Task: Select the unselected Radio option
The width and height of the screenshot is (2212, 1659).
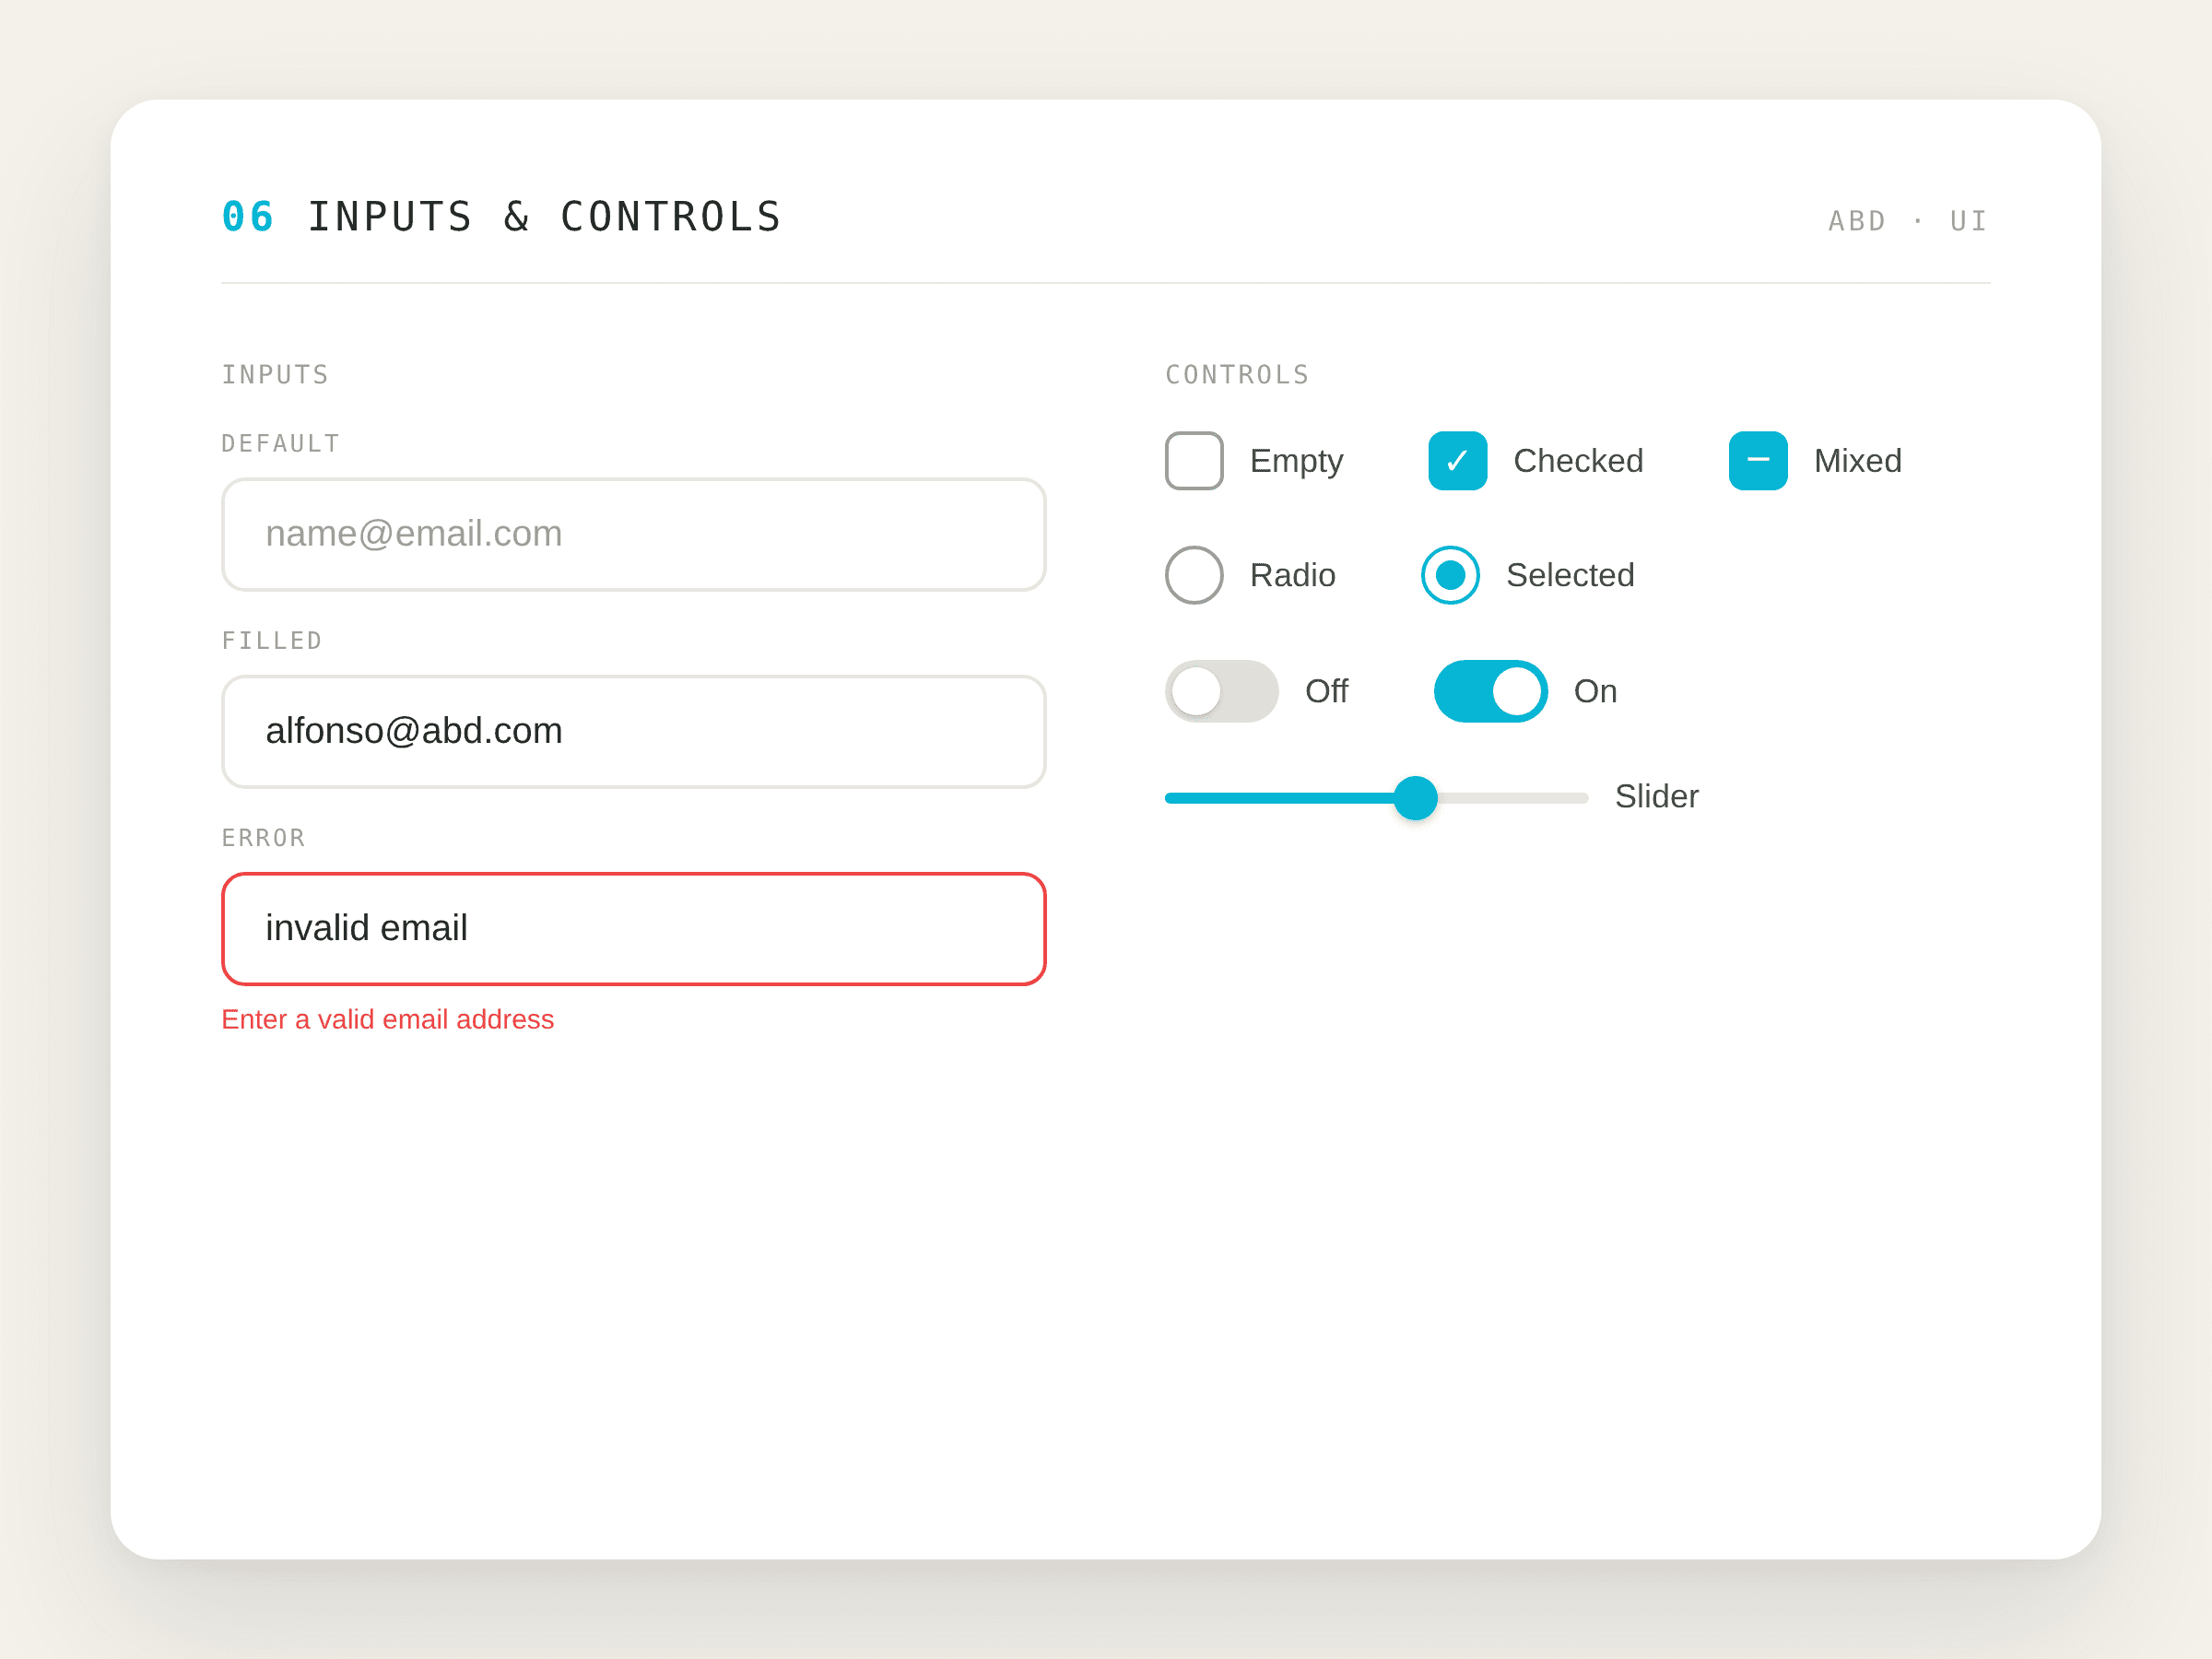Action: tap(1194, 575)
